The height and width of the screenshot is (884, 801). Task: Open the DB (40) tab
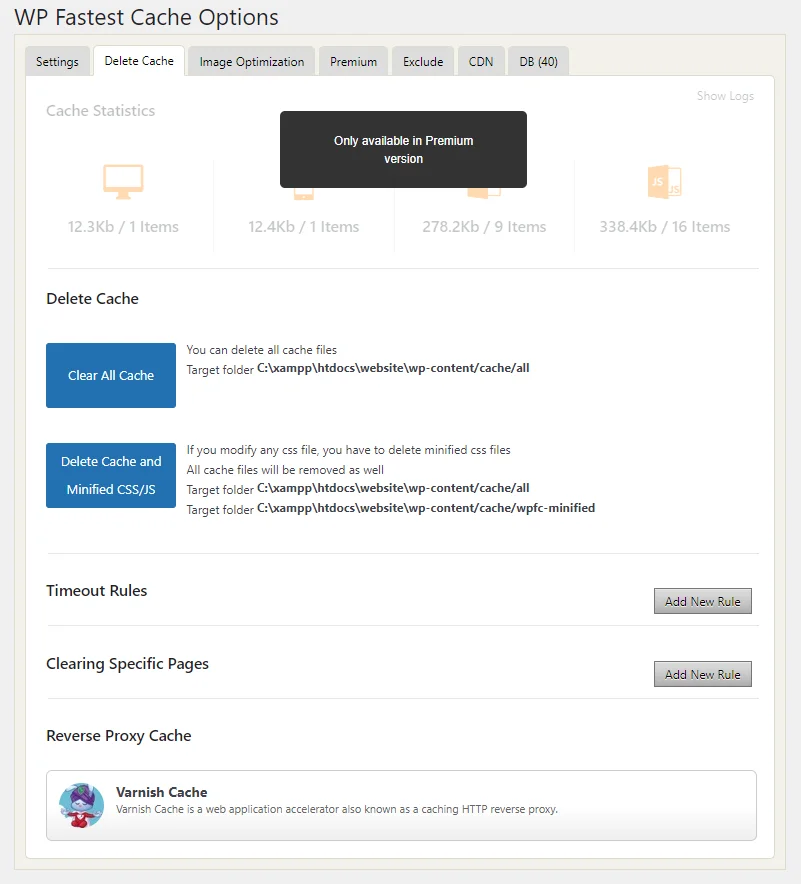(x=538, y=61)
